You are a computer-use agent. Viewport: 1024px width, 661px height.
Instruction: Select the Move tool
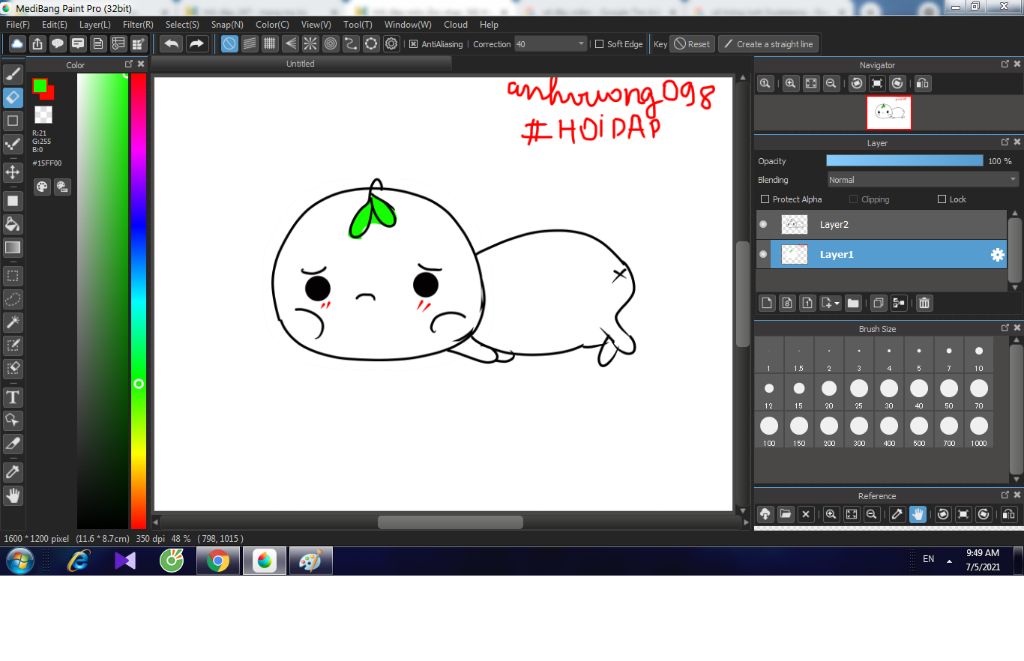(12, 172)
